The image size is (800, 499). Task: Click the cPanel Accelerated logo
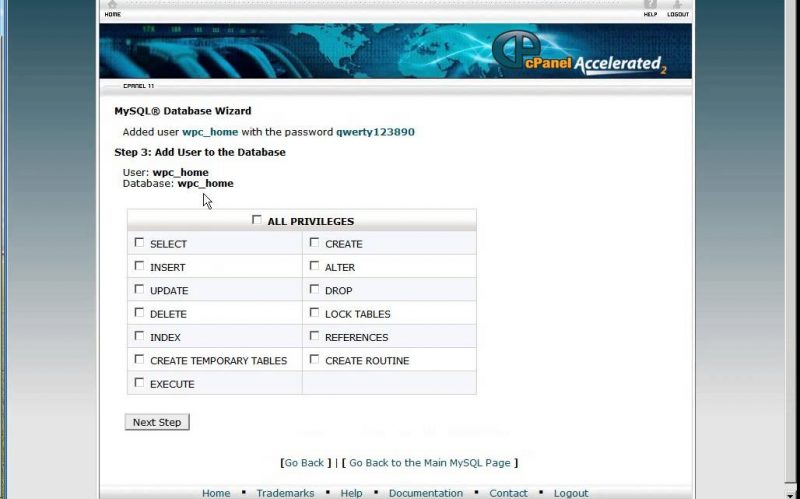[x=580, y=54]
